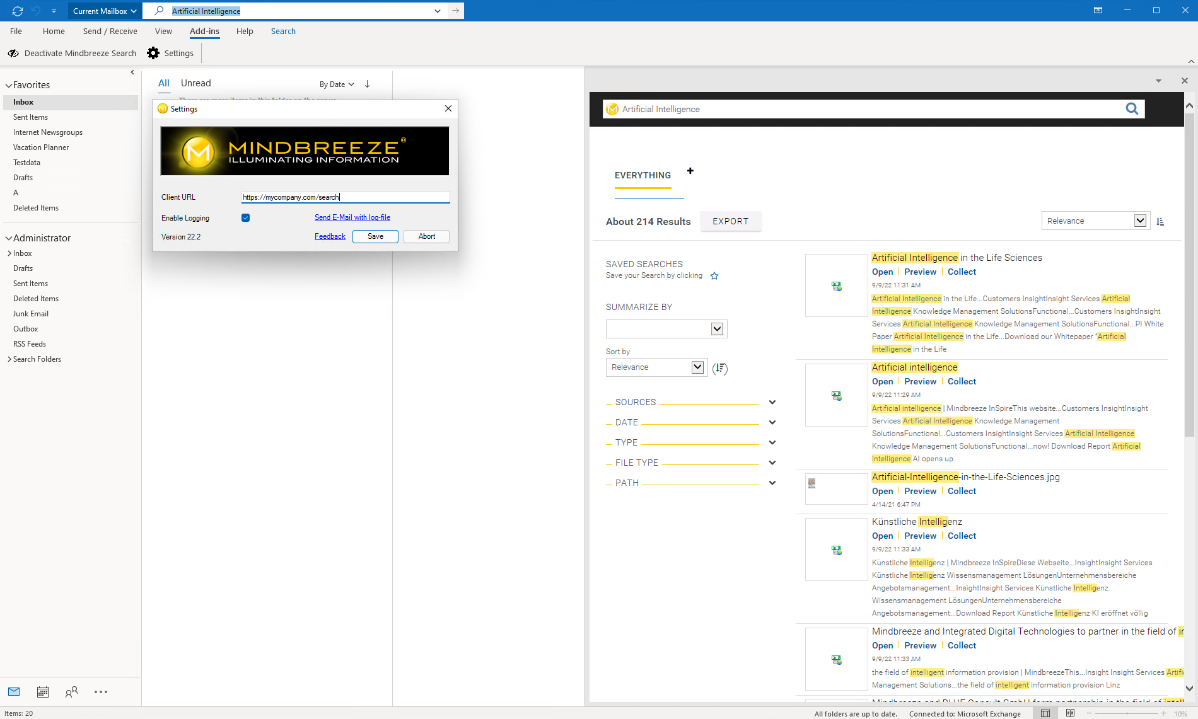Click the Feedback link

tap(330, 237)
